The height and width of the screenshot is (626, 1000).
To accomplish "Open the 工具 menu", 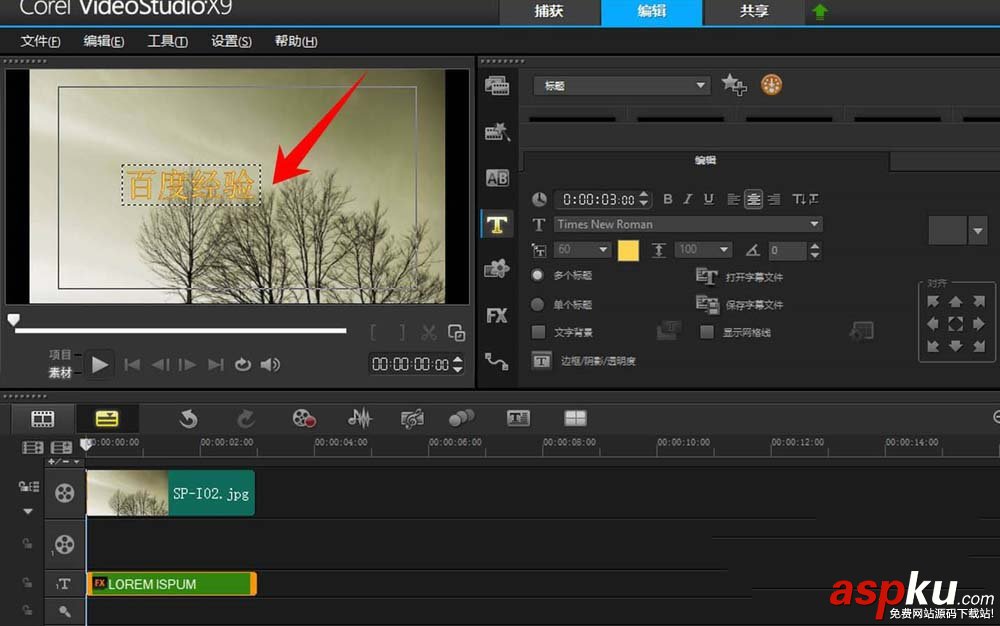I will [168, 41].
